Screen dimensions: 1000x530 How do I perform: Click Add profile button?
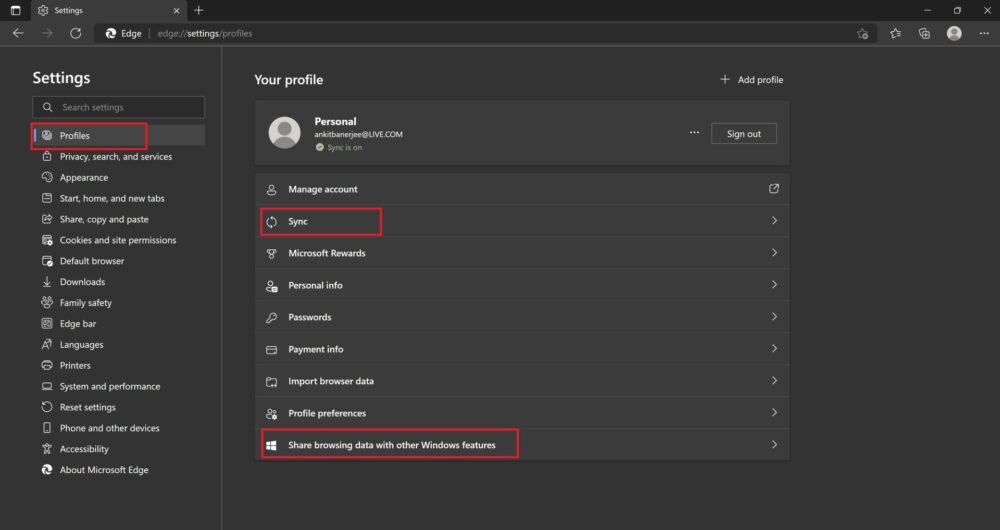pyautogui.click(x=751, y=80)
